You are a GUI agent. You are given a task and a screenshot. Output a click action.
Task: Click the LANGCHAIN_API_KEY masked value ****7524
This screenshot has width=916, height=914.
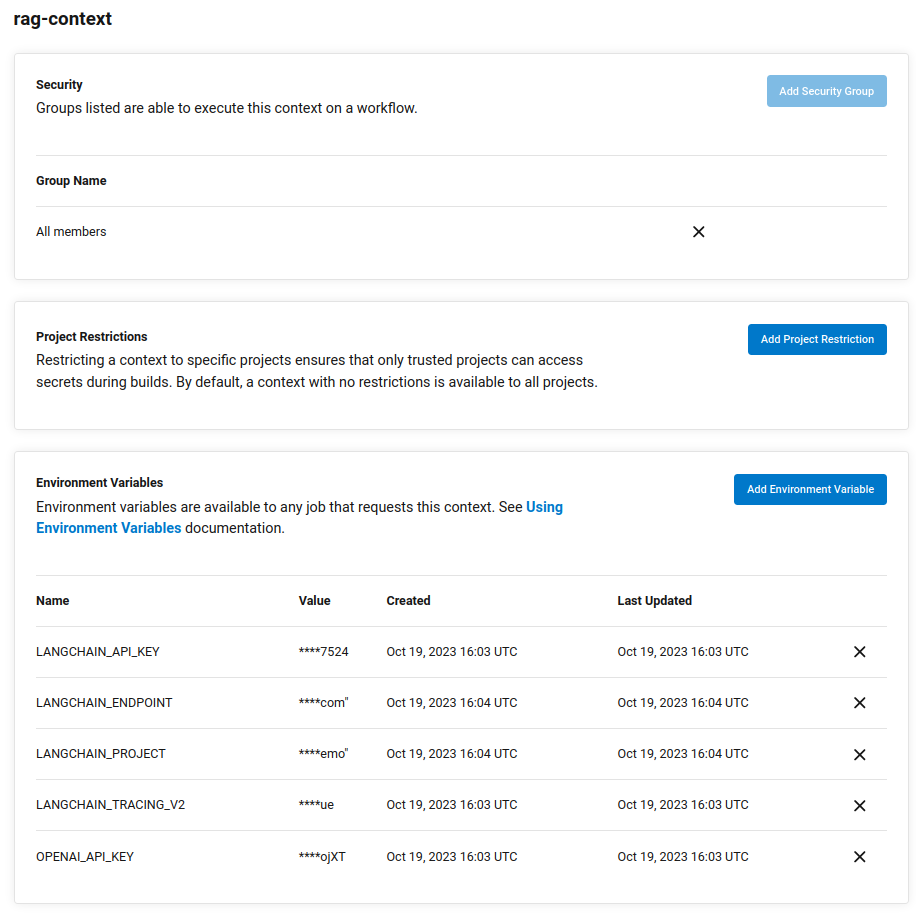click(323, 652)
